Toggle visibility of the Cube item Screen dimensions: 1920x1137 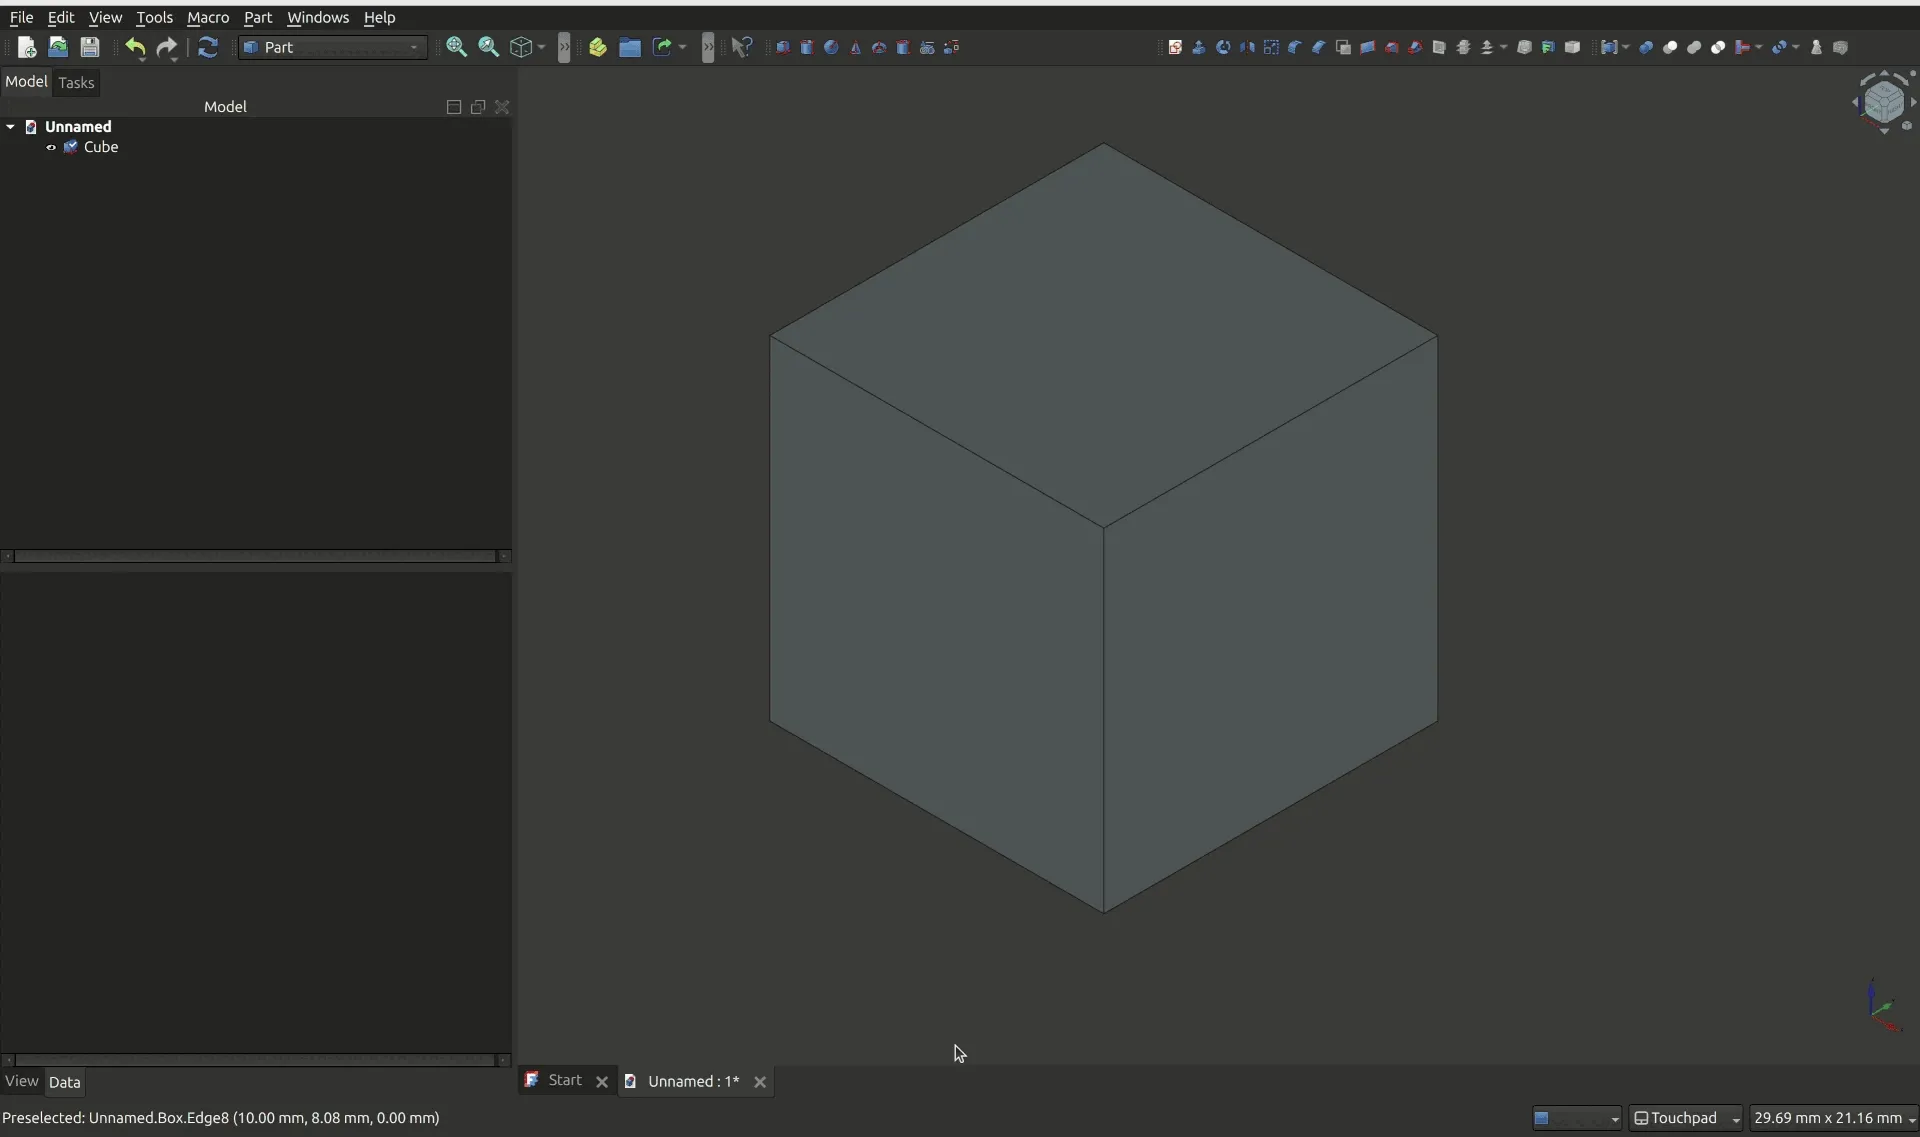(50, 147)
